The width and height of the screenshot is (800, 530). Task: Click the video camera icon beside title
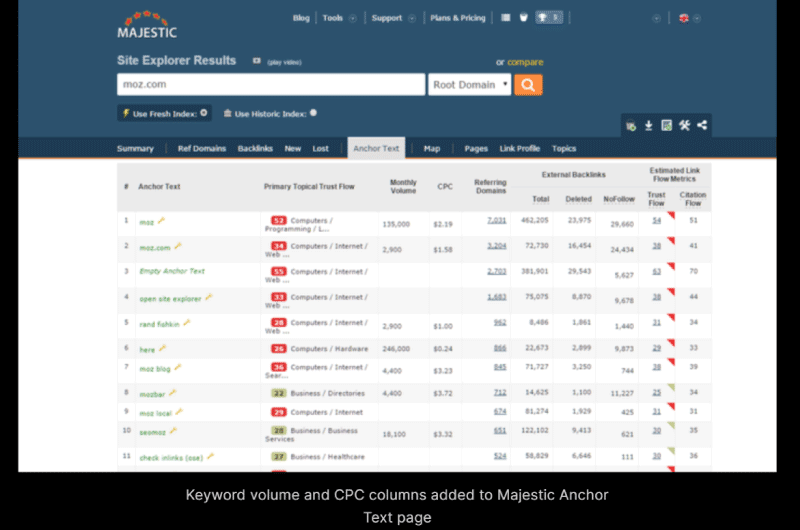click(257, 61)
